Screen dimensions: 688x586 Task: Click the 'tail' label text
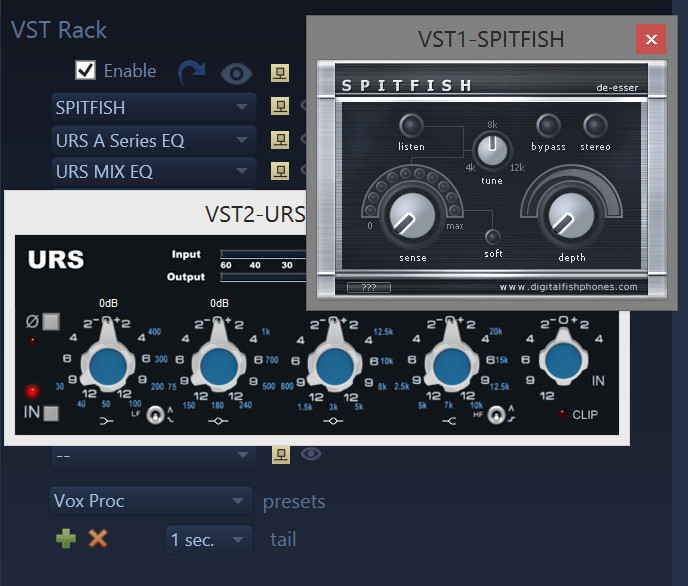click(283, 539)
